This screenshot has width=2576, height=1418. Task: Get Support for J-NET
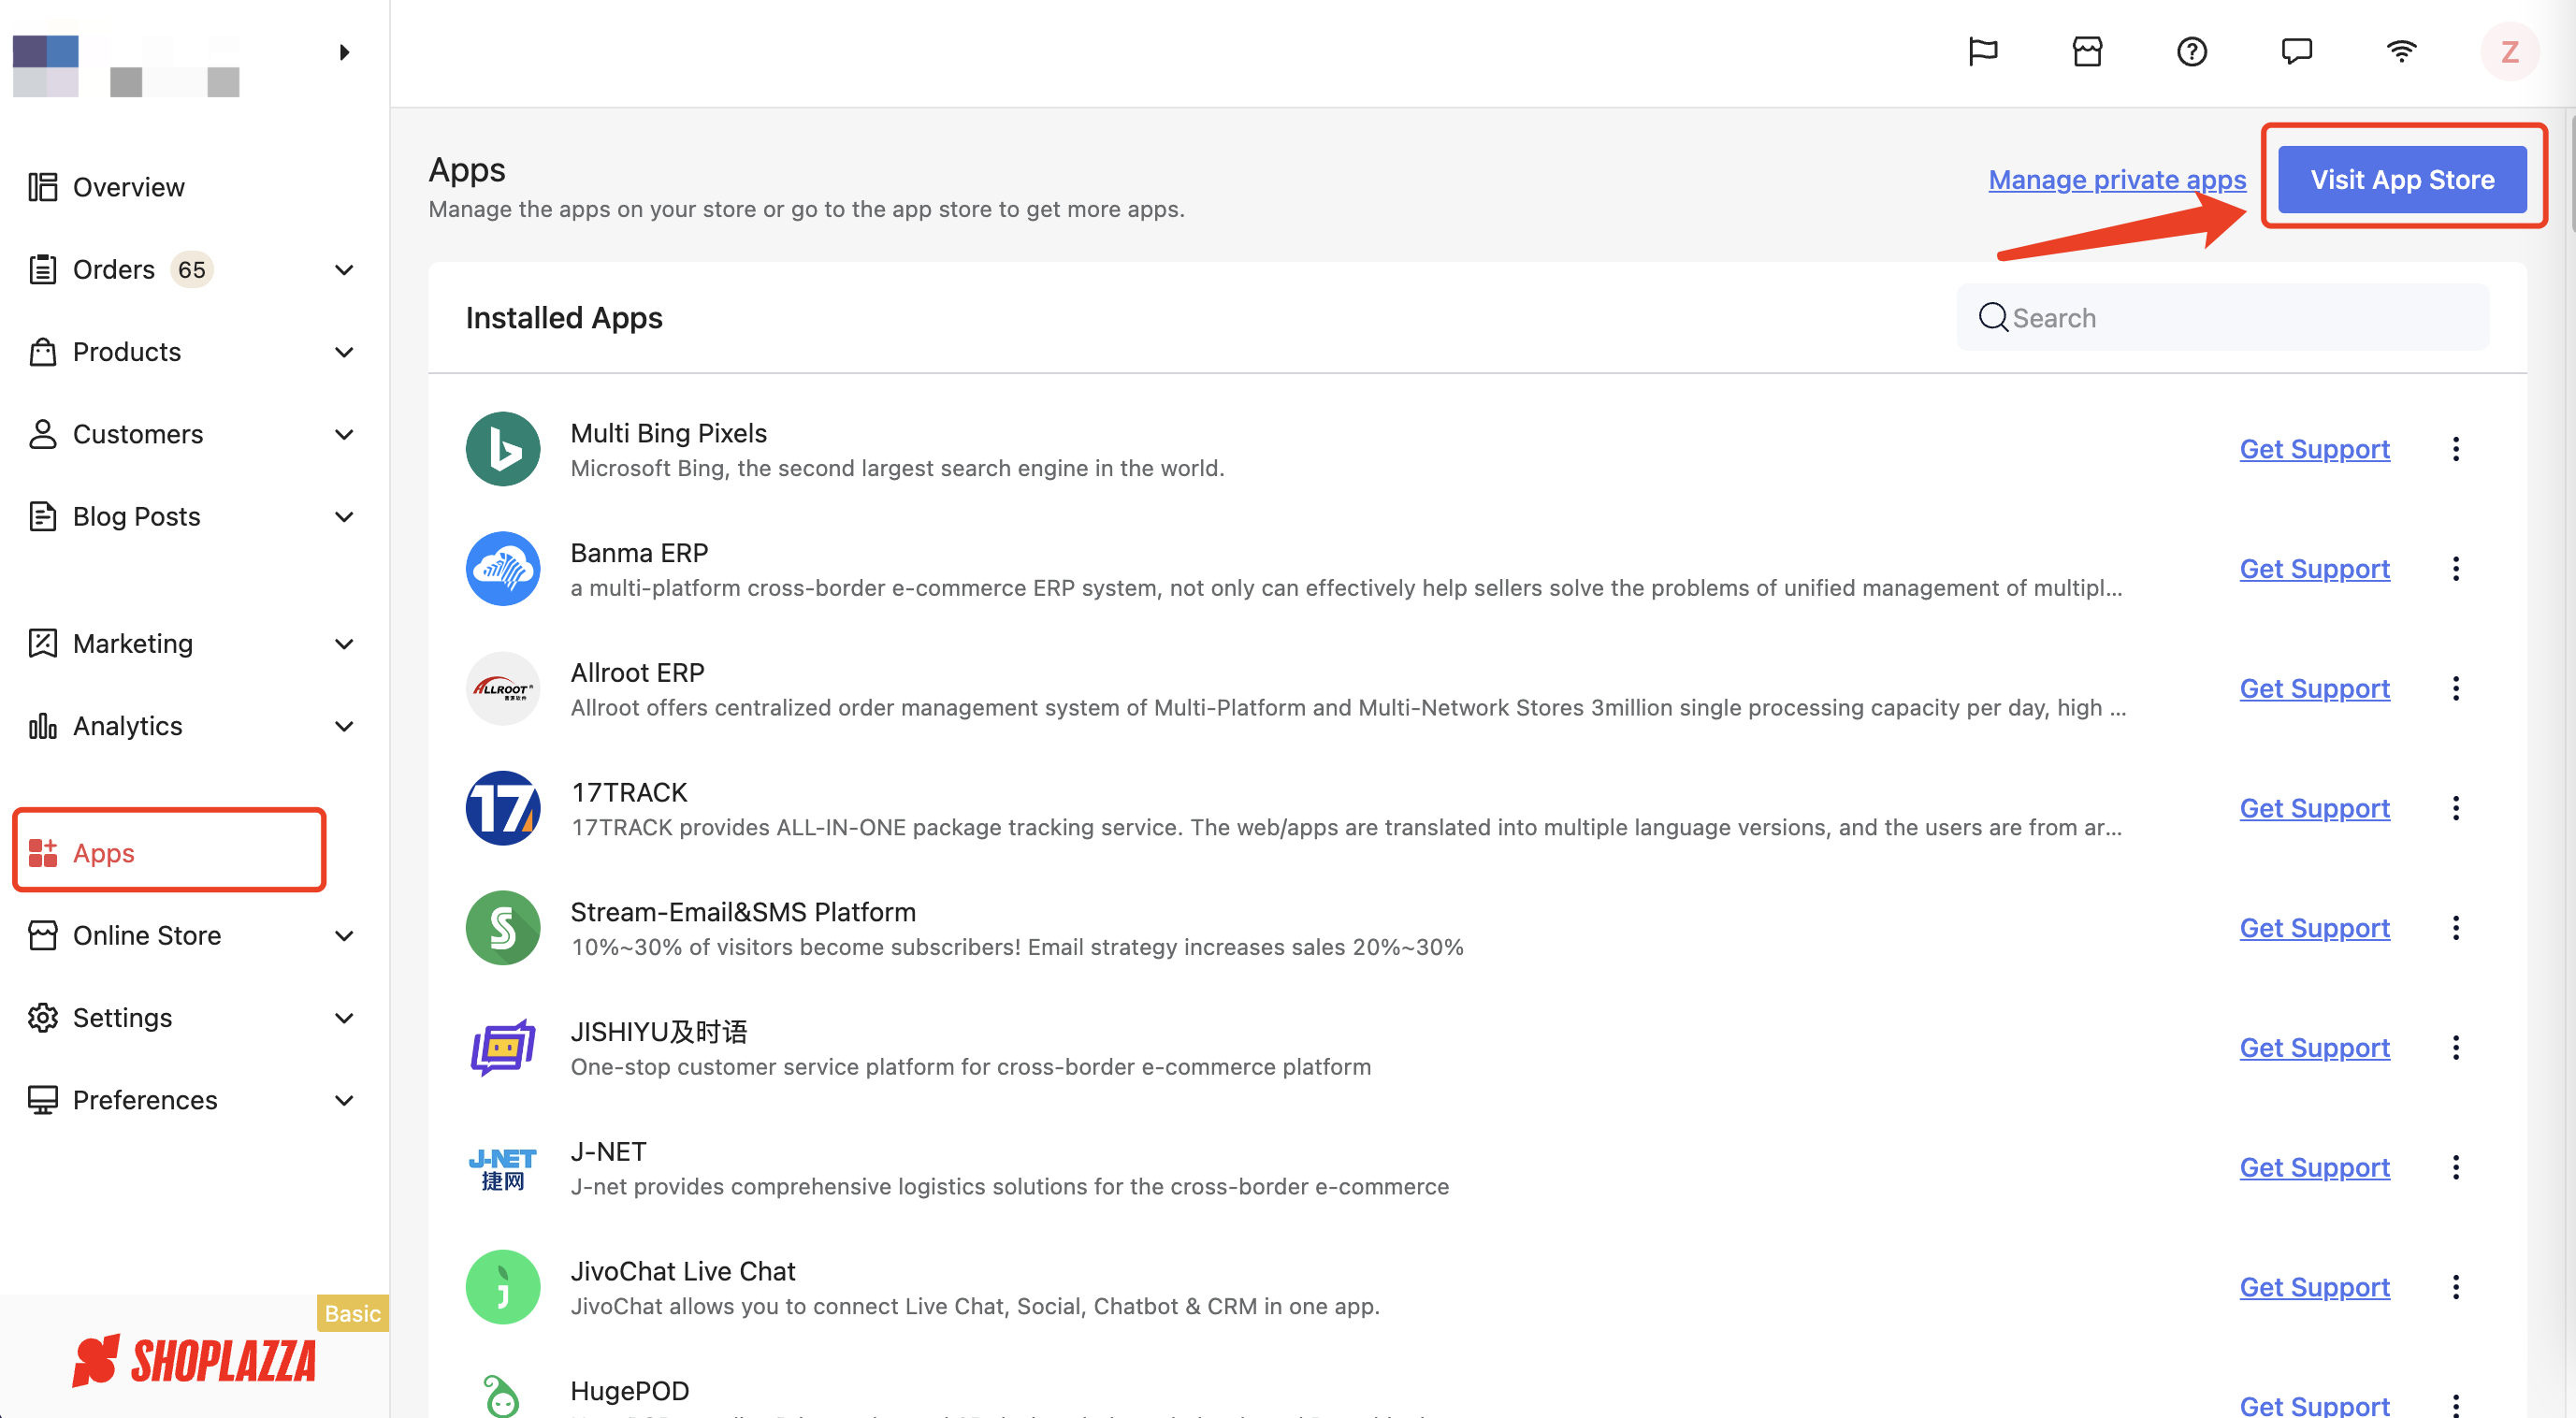tap(2314, 1167)
